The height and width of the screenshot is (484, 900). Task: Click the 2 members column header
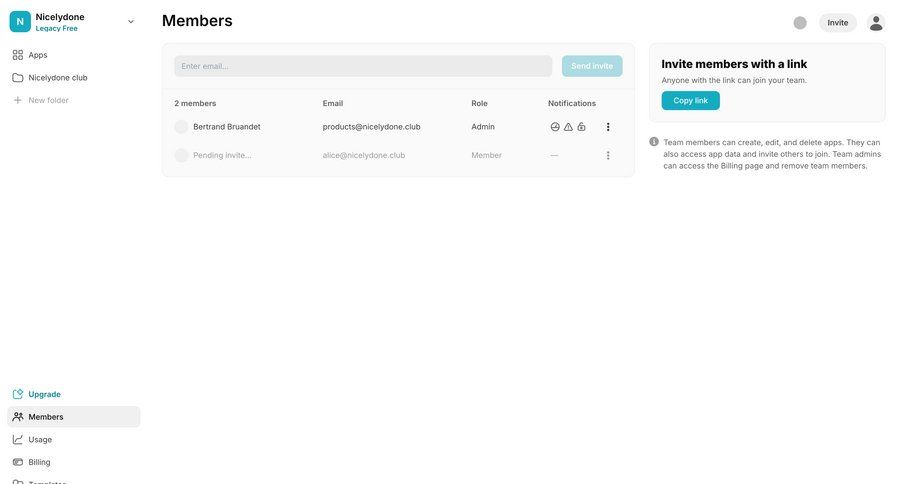[195, 103]
